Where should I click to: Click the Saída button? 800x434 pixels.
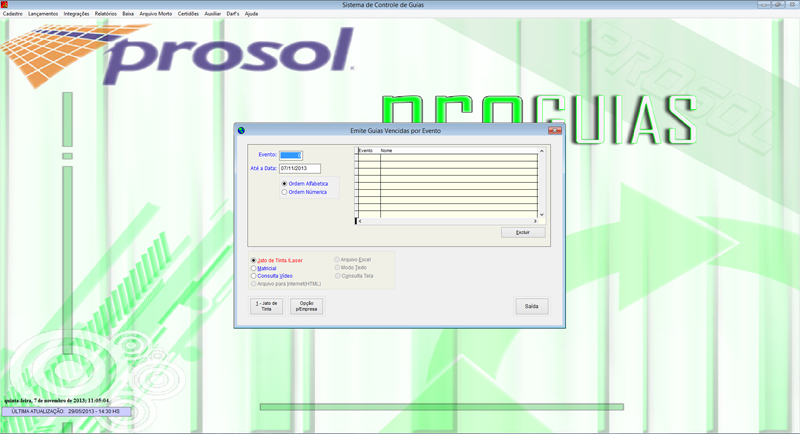pos(532,307)
